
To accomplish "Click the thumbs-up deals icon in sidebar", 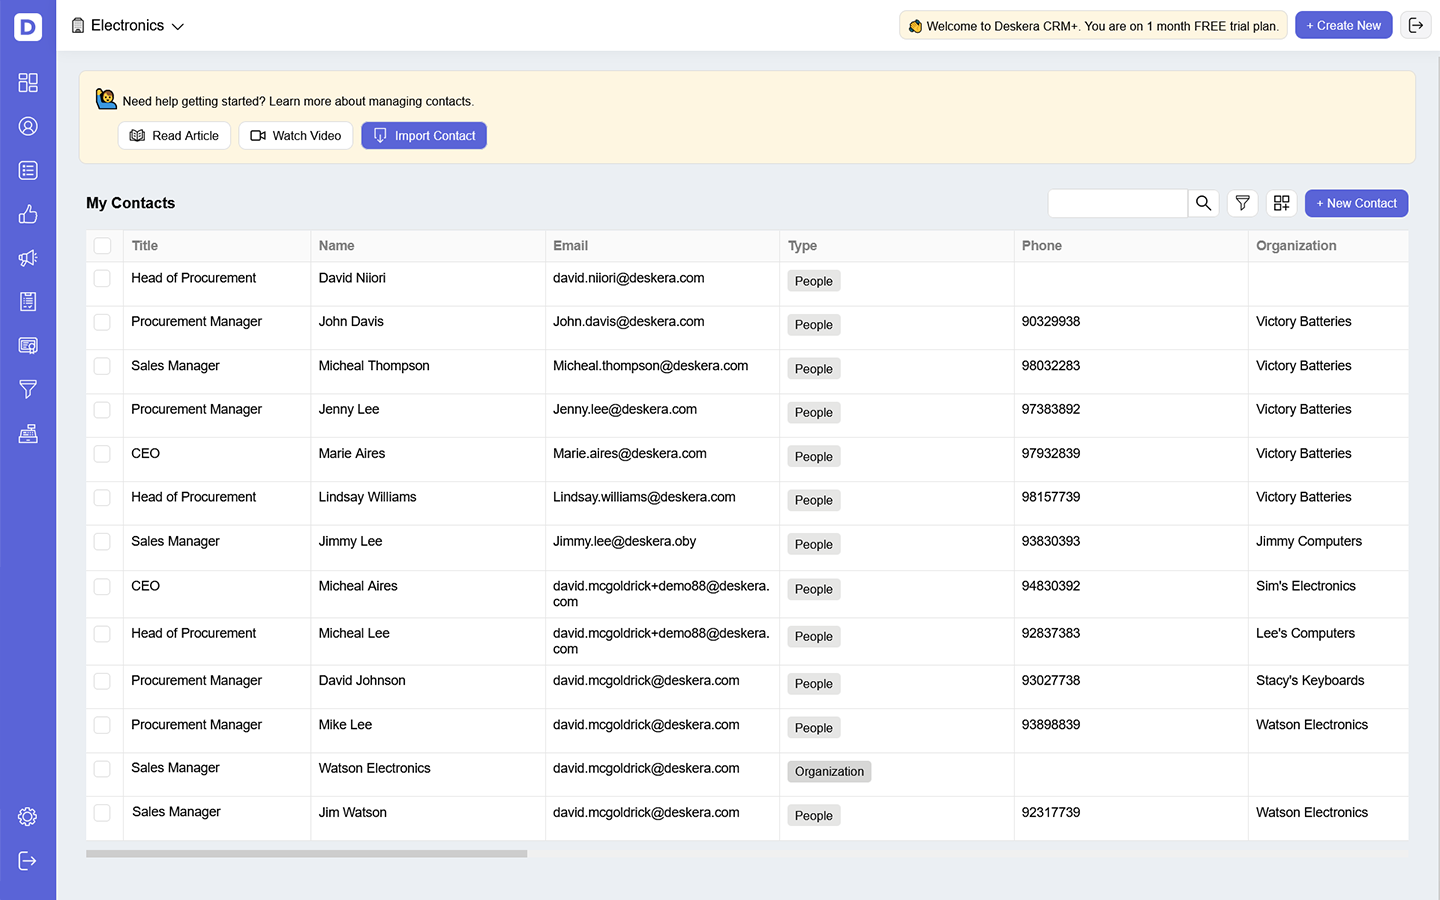I will [x=28, y=214].
